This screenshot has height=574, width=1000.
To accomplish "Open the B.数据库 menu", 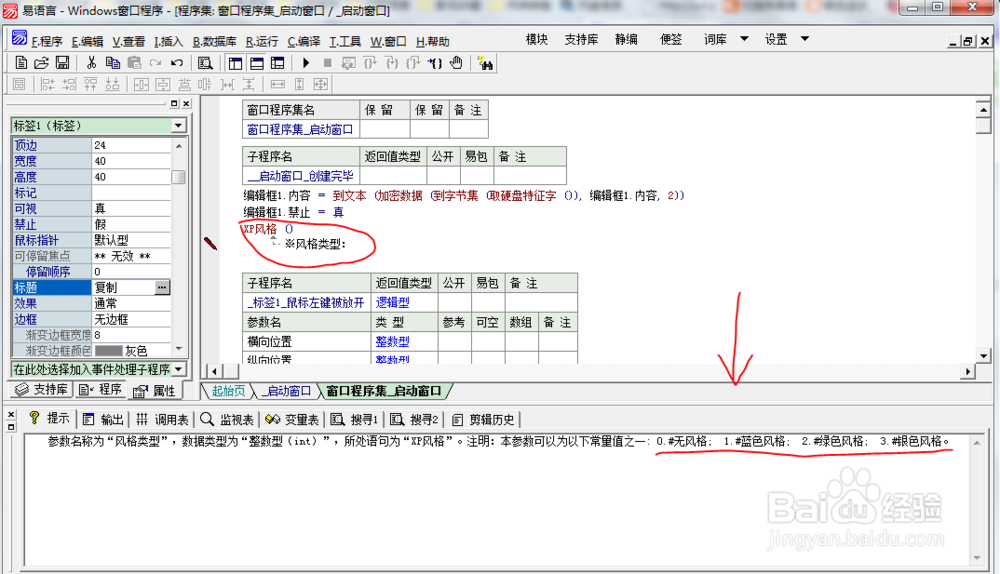I will [x=214, y=41].
